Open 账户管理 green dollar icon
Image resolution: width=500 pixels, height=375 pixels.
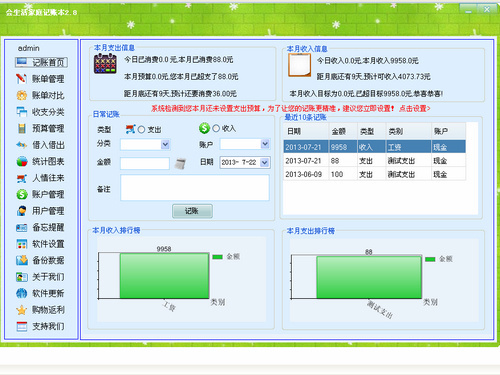22,194
